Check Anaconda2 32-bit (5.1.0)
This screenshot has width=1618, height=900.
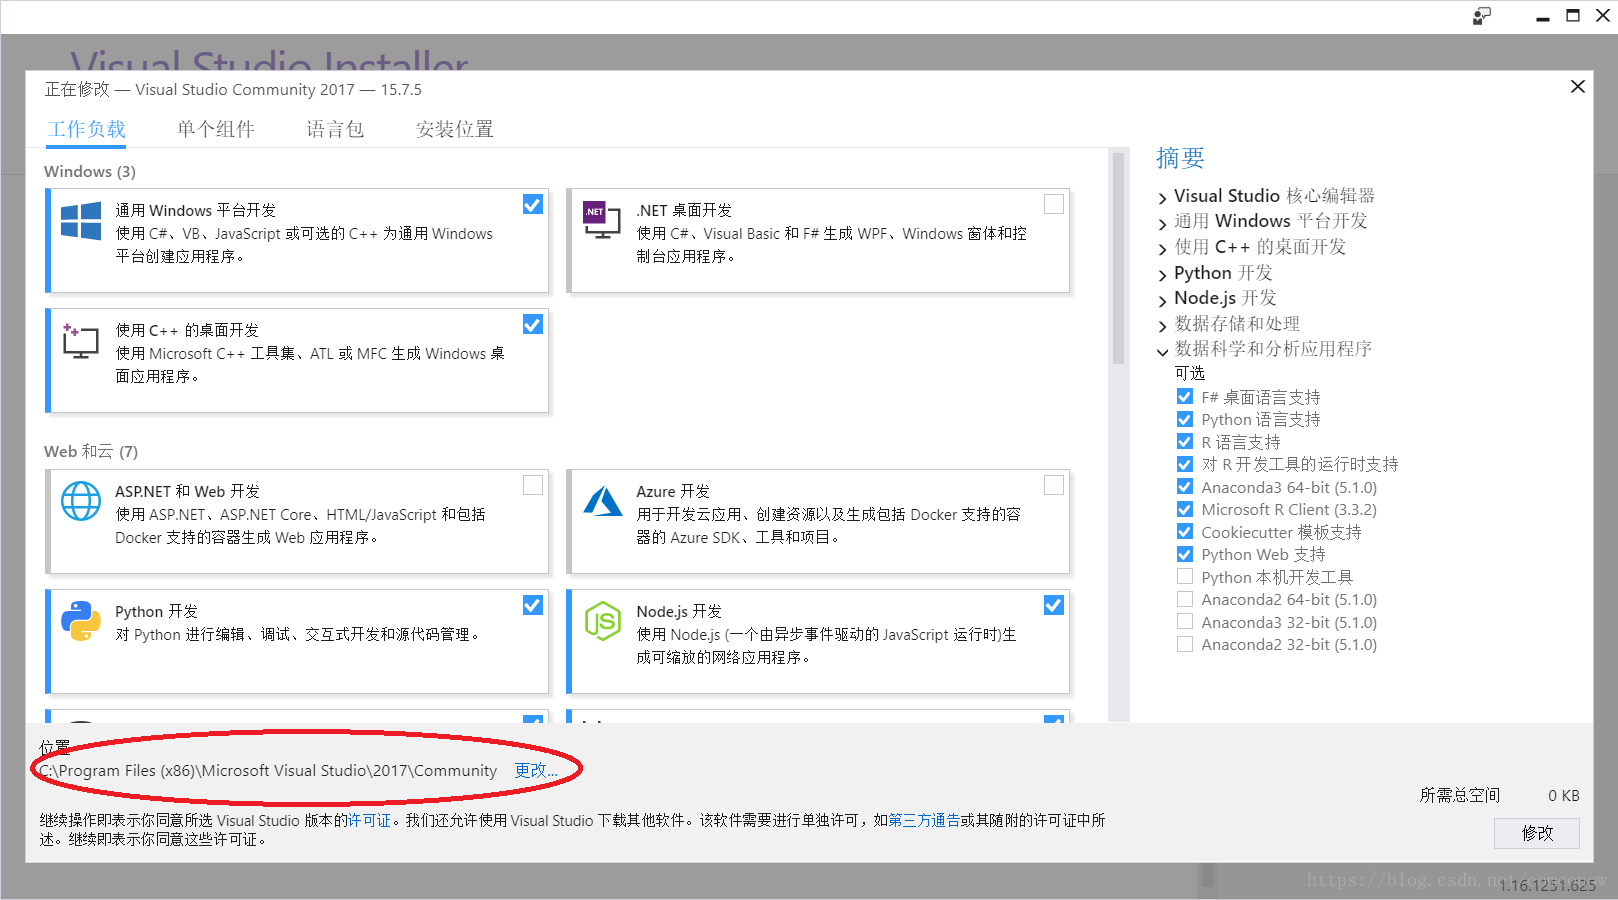tap(1185, 644)
